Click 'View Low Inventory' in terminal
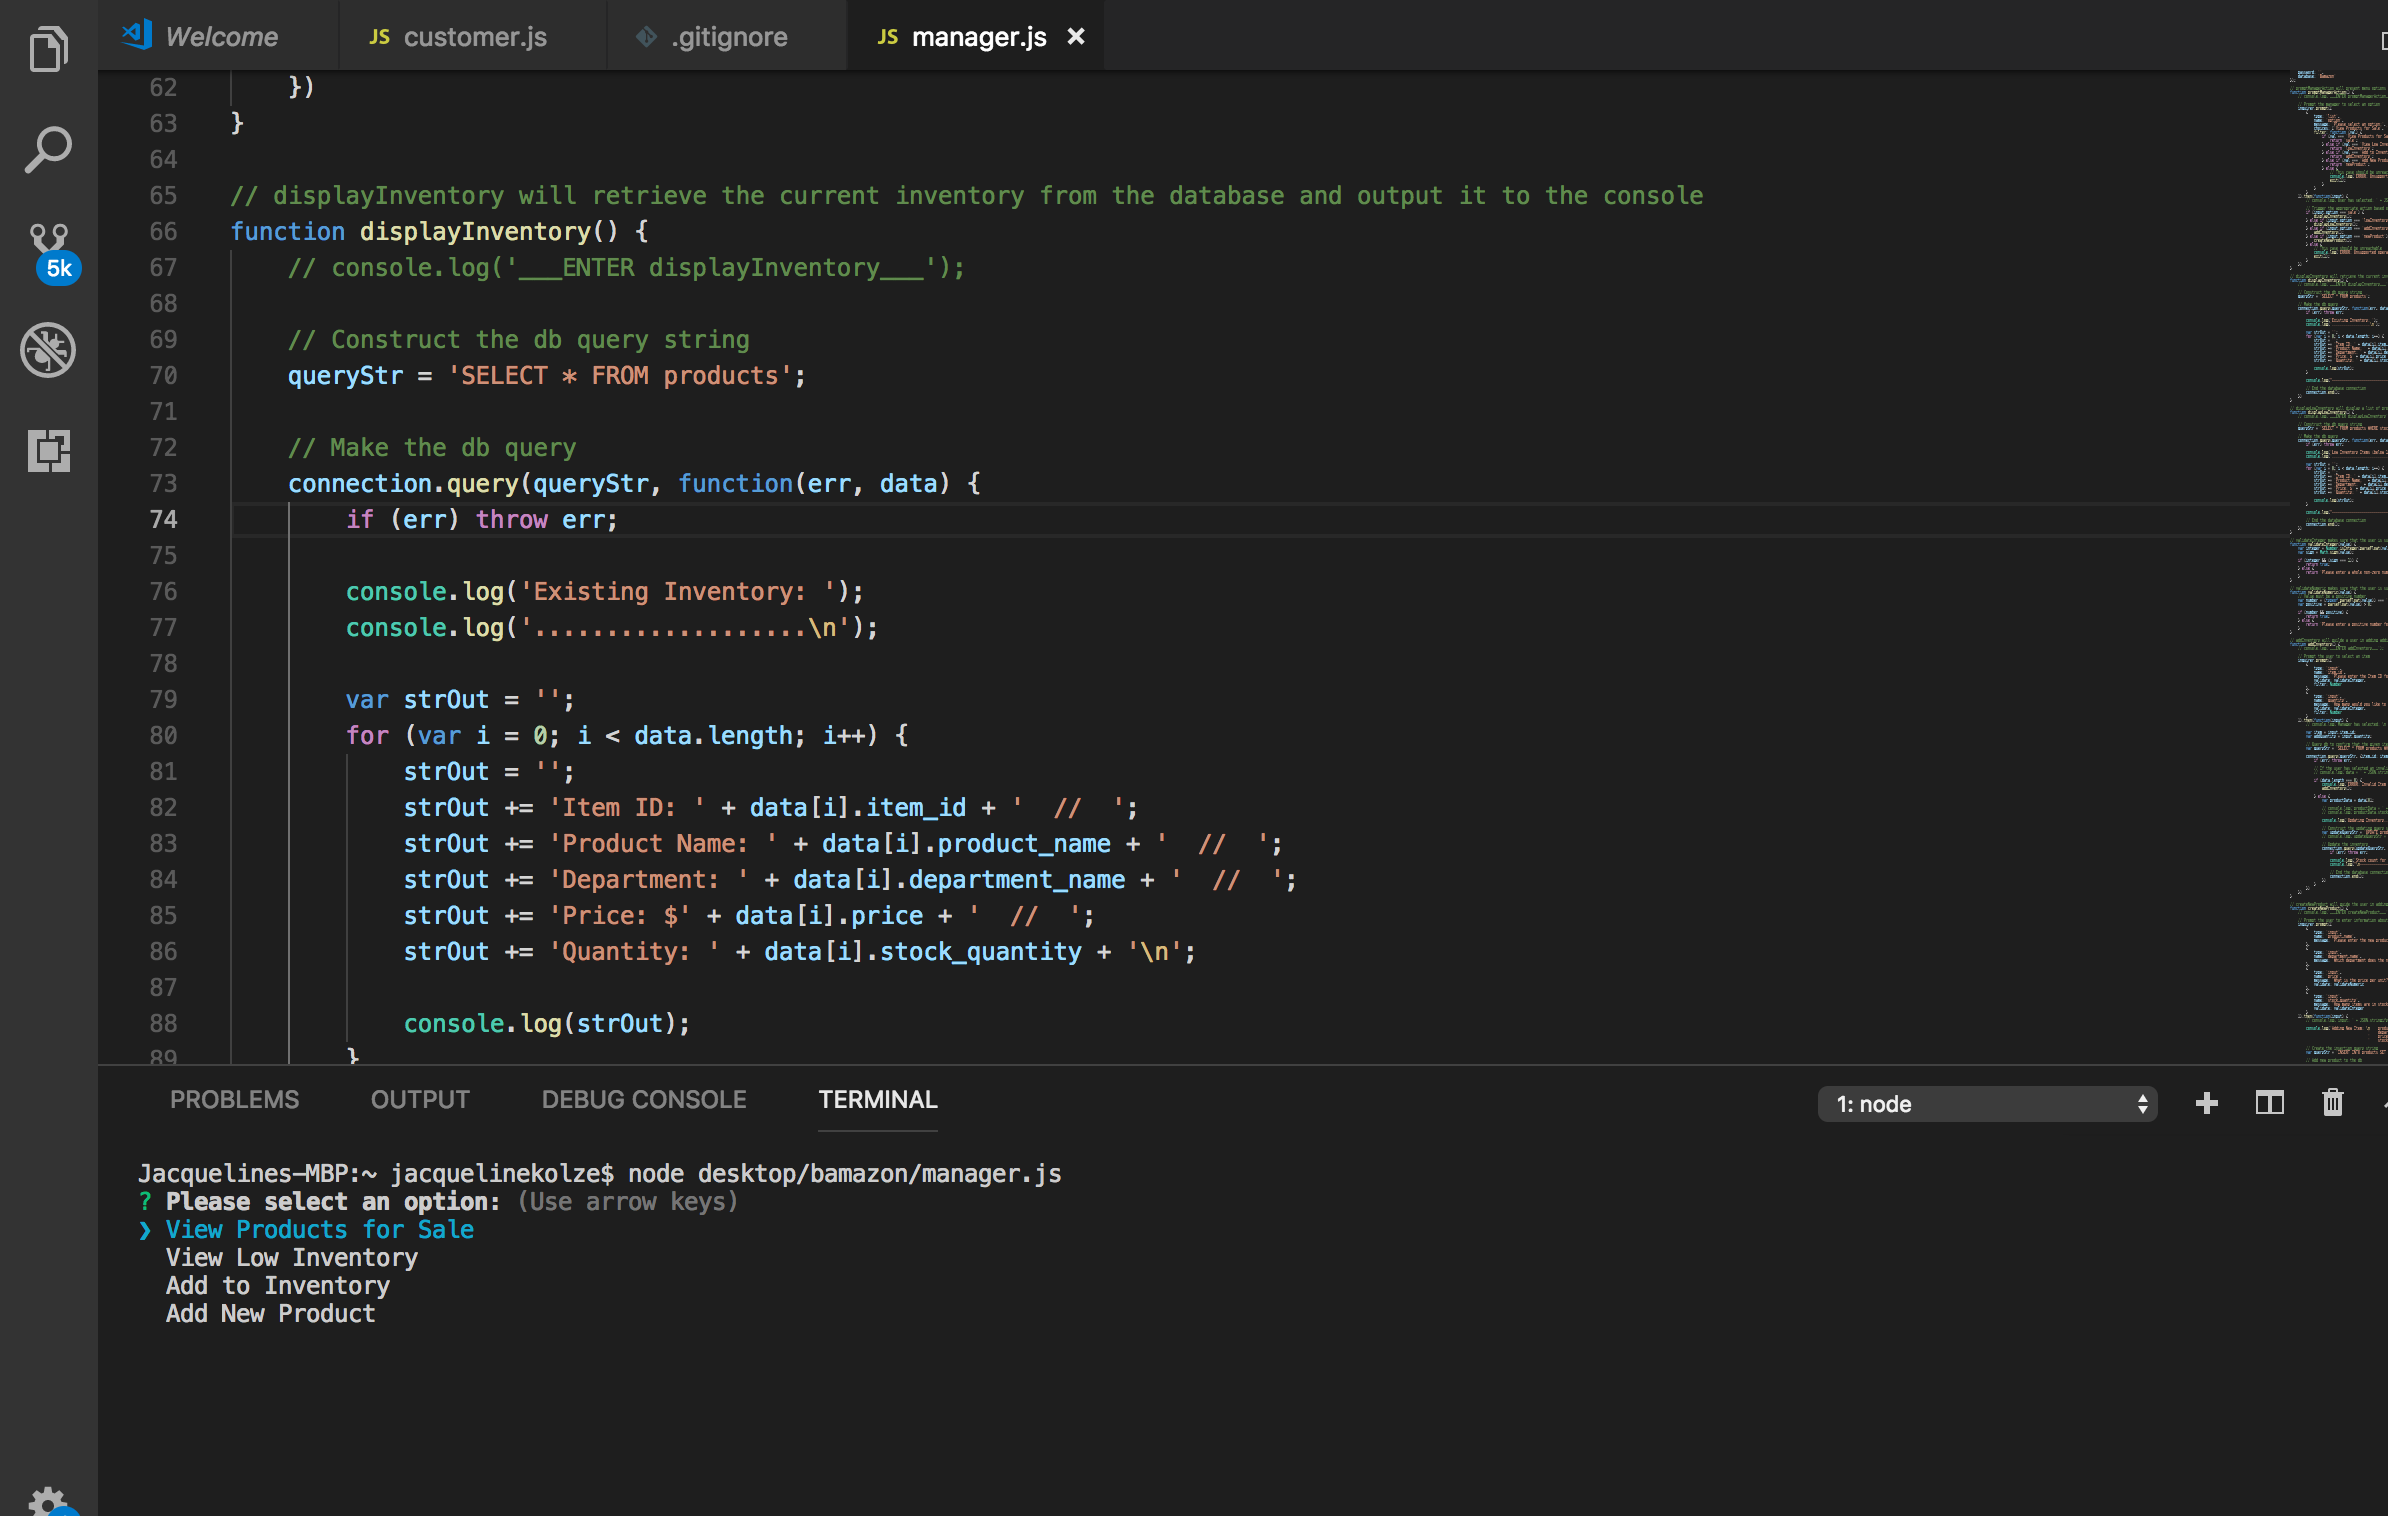This screenshot has height=1516, width=2388. 292,1258
